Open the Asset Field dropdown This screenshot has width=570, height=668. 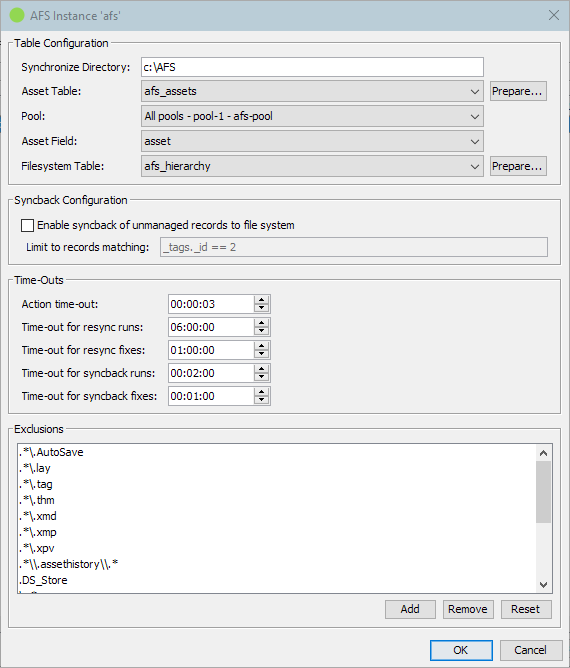tap(312, 141)
